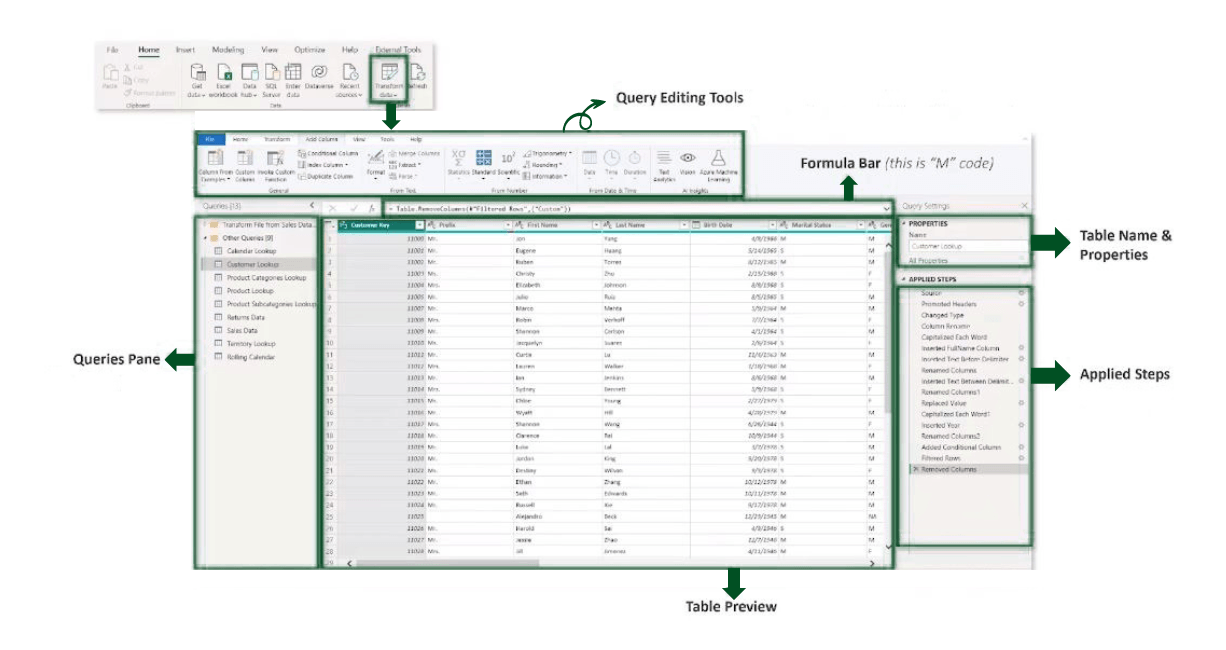Click the Format text icon
Viewport: 1226px width, 650px height.
[x=375, y=158]
